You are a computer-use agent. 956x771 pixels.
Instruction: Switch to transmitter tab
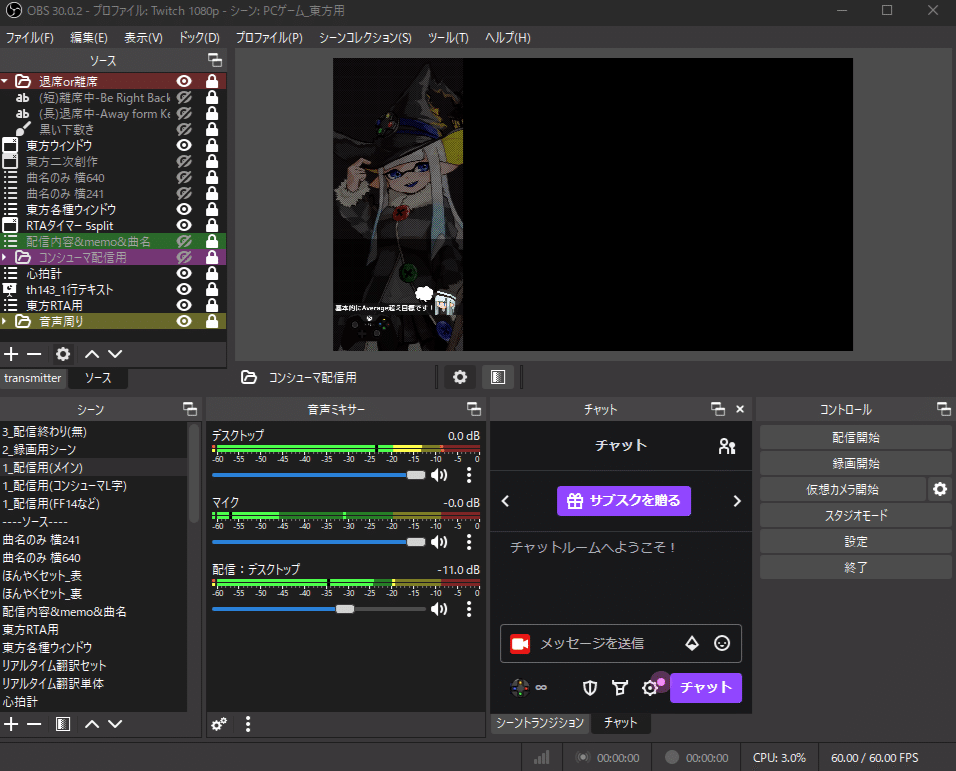(x=33, y=378)
